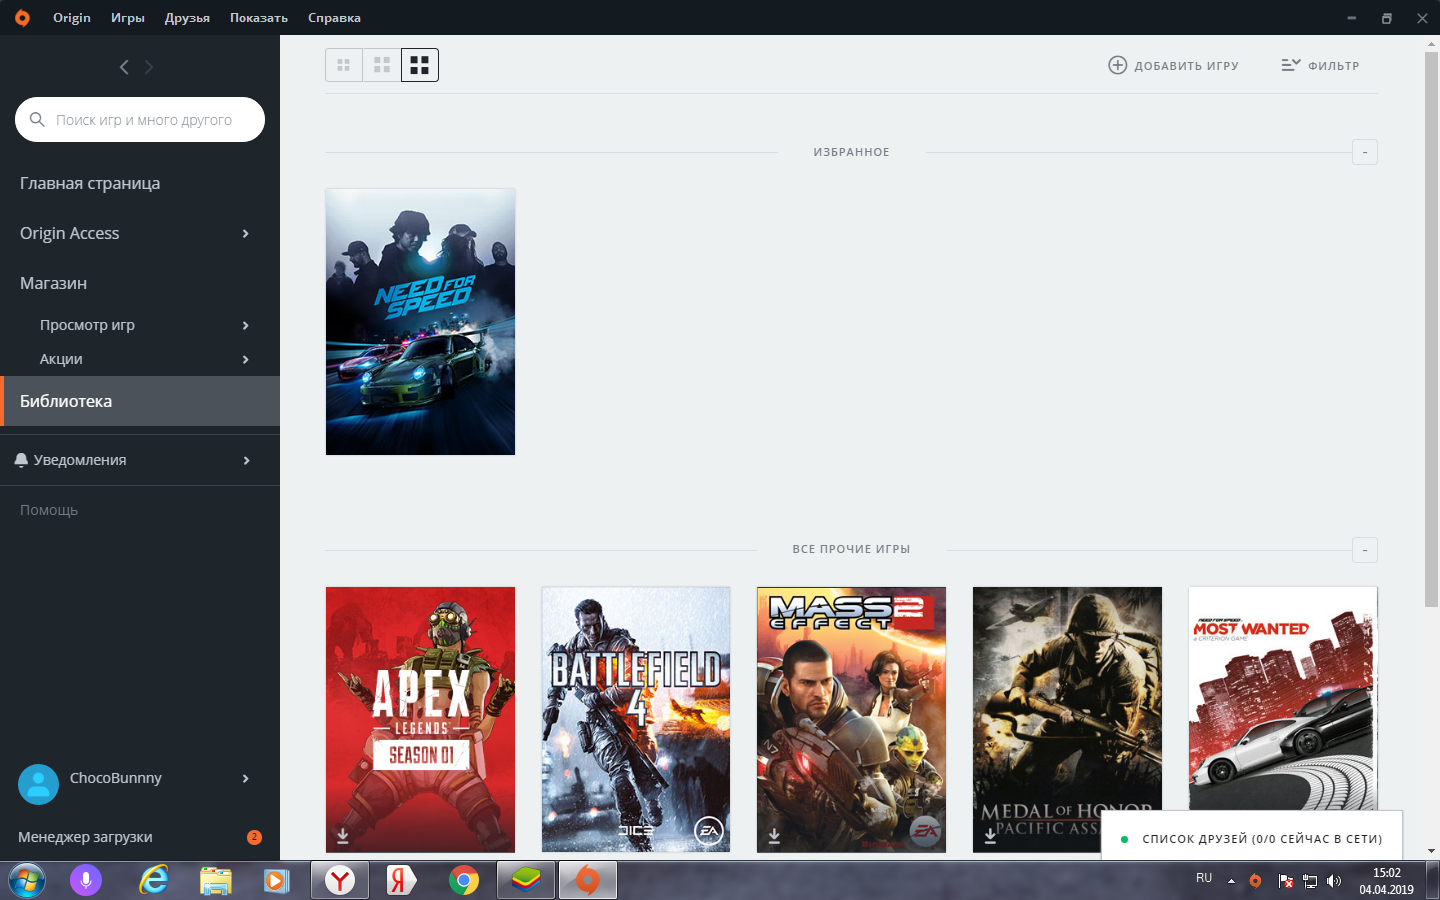Viewport: 1440px width, 900px height.
Task: Click the Action Center flag tray icon
Action: point(1285,881)
